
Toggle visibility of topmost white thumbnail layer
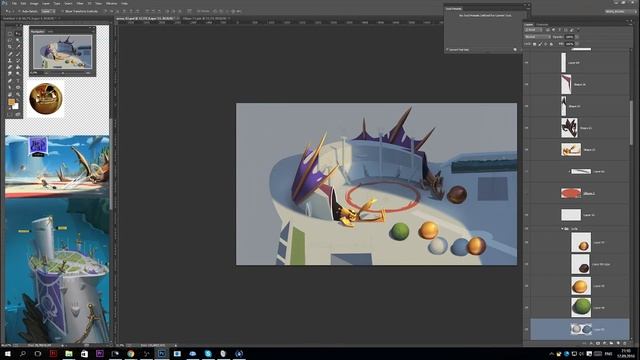point(527,63)
